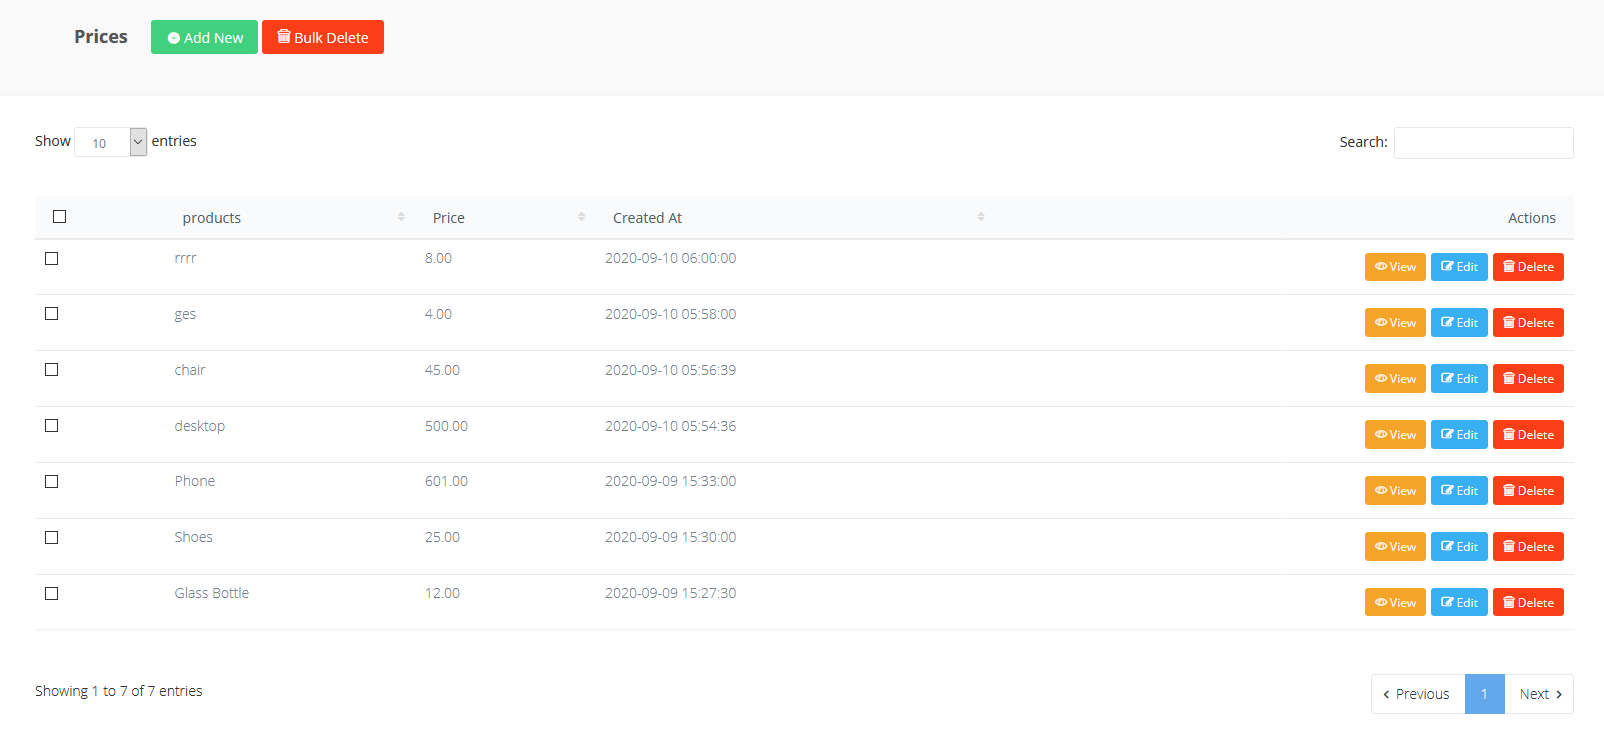1604x730 pixels.
Task: Check the box for the desktop row
Action: pos(51,426)
